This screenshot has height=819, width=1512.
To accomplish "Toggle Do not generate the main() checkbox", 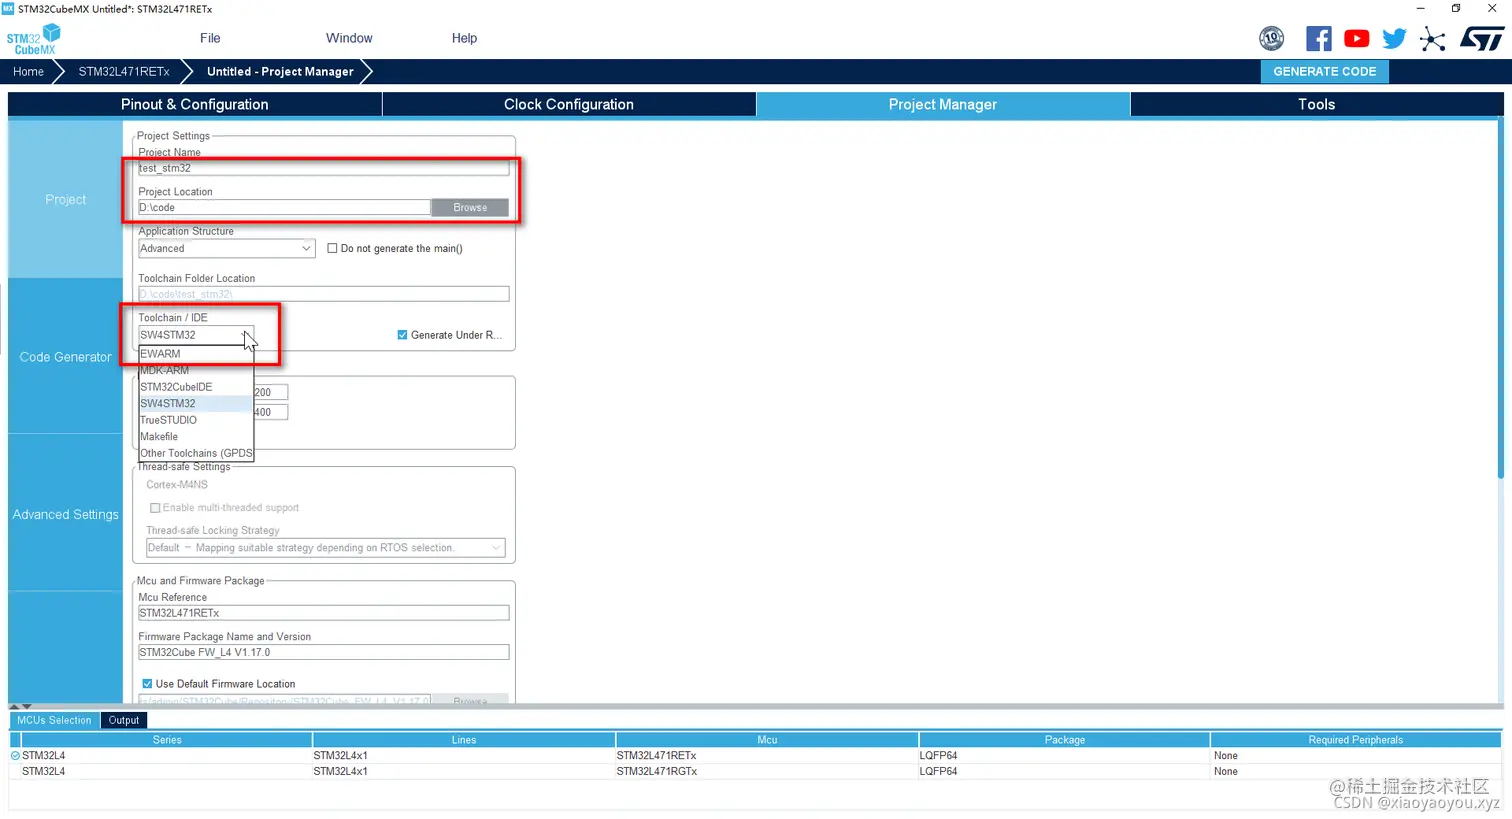I will (332, 249).
